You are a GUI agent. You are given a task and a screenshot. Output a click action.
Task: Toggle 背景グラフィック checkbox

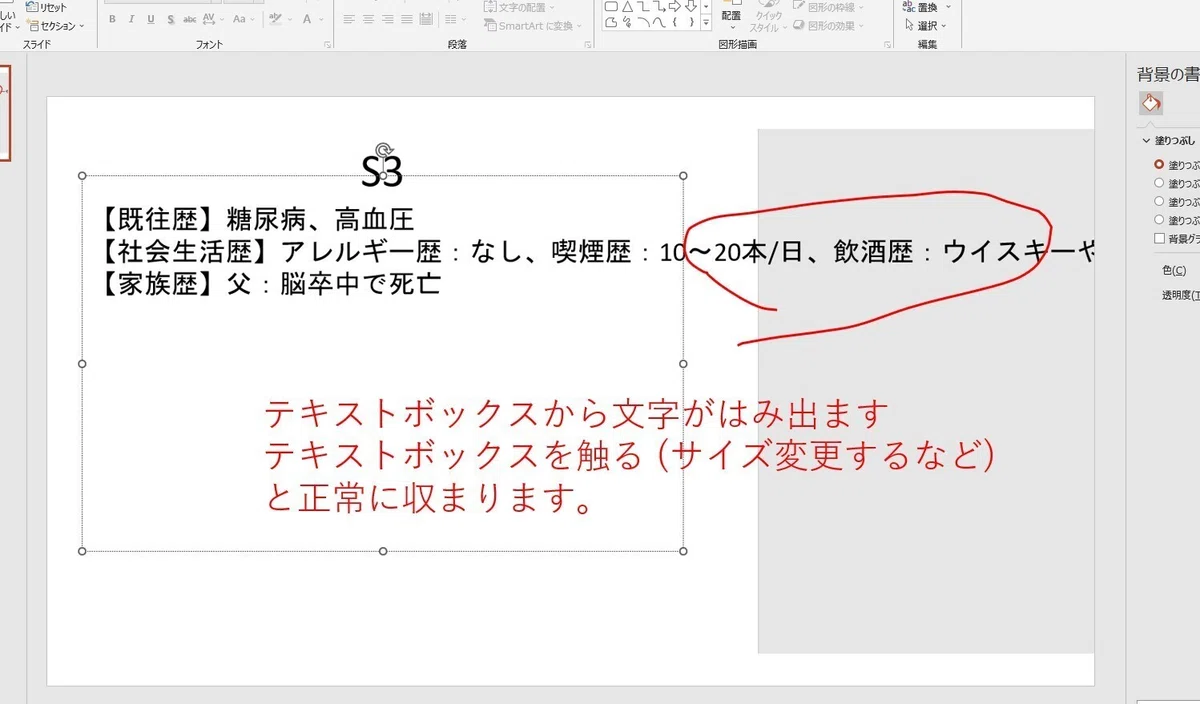tap(1159, 239)
